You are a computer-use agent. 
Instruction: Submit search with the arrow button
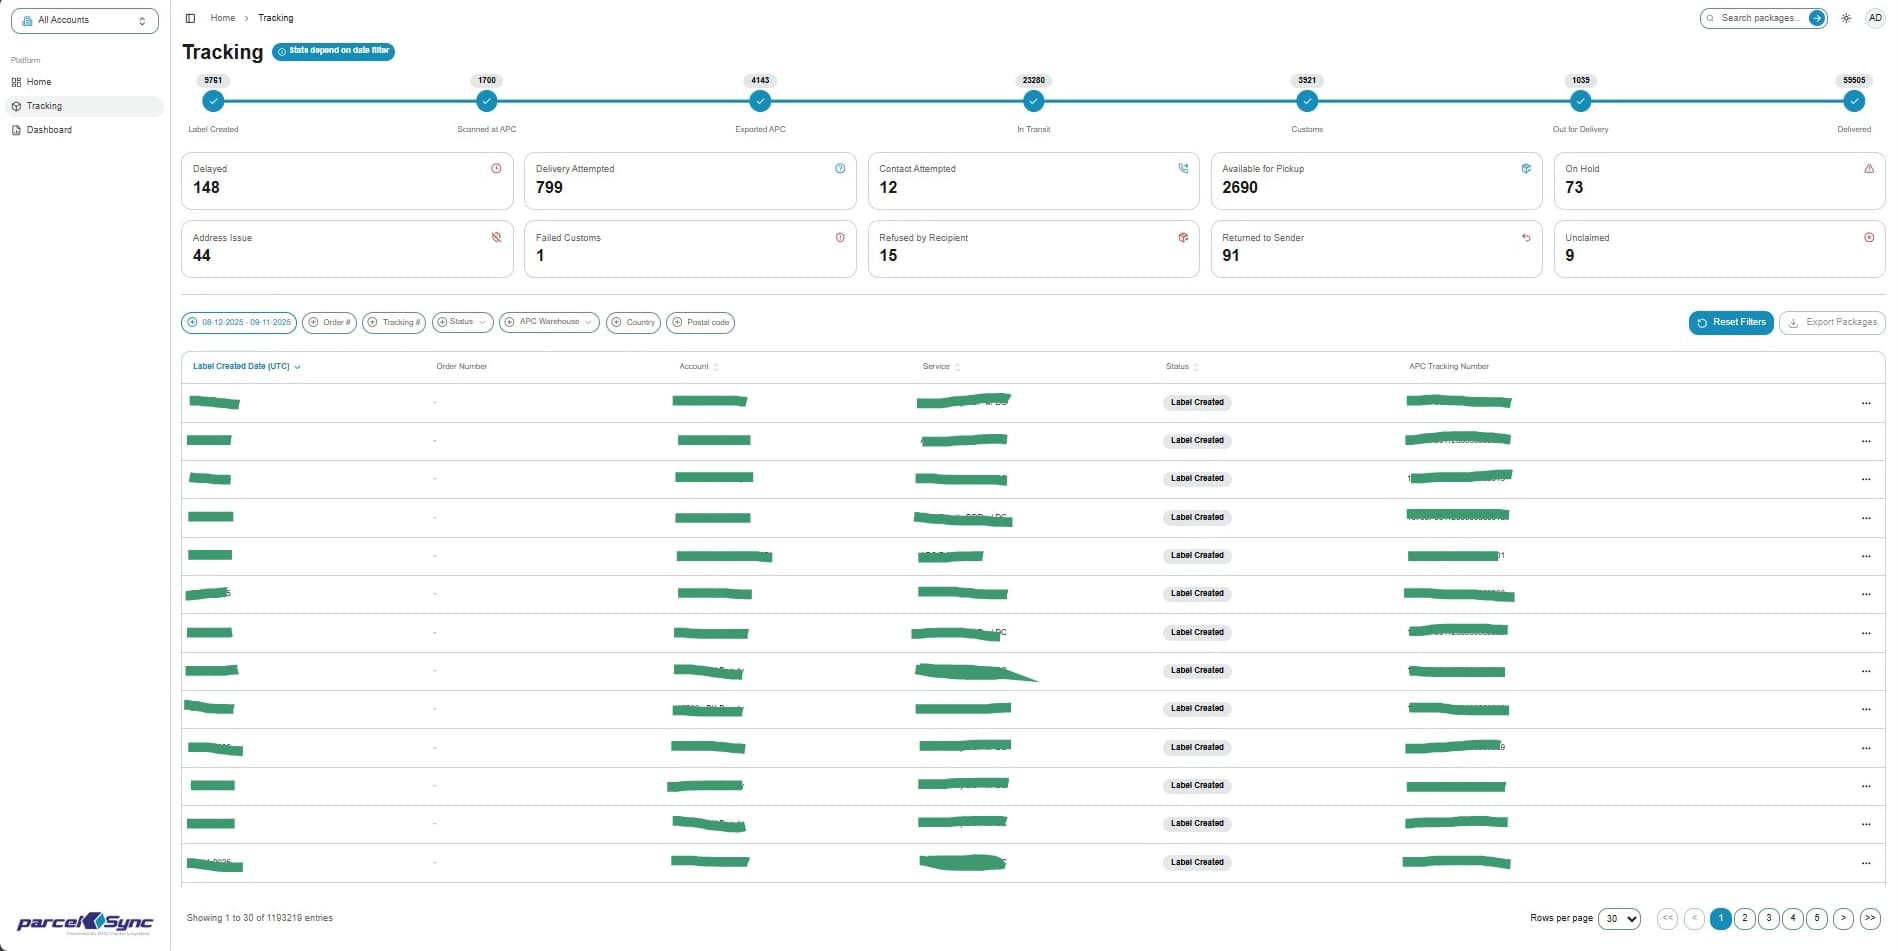1817,18
